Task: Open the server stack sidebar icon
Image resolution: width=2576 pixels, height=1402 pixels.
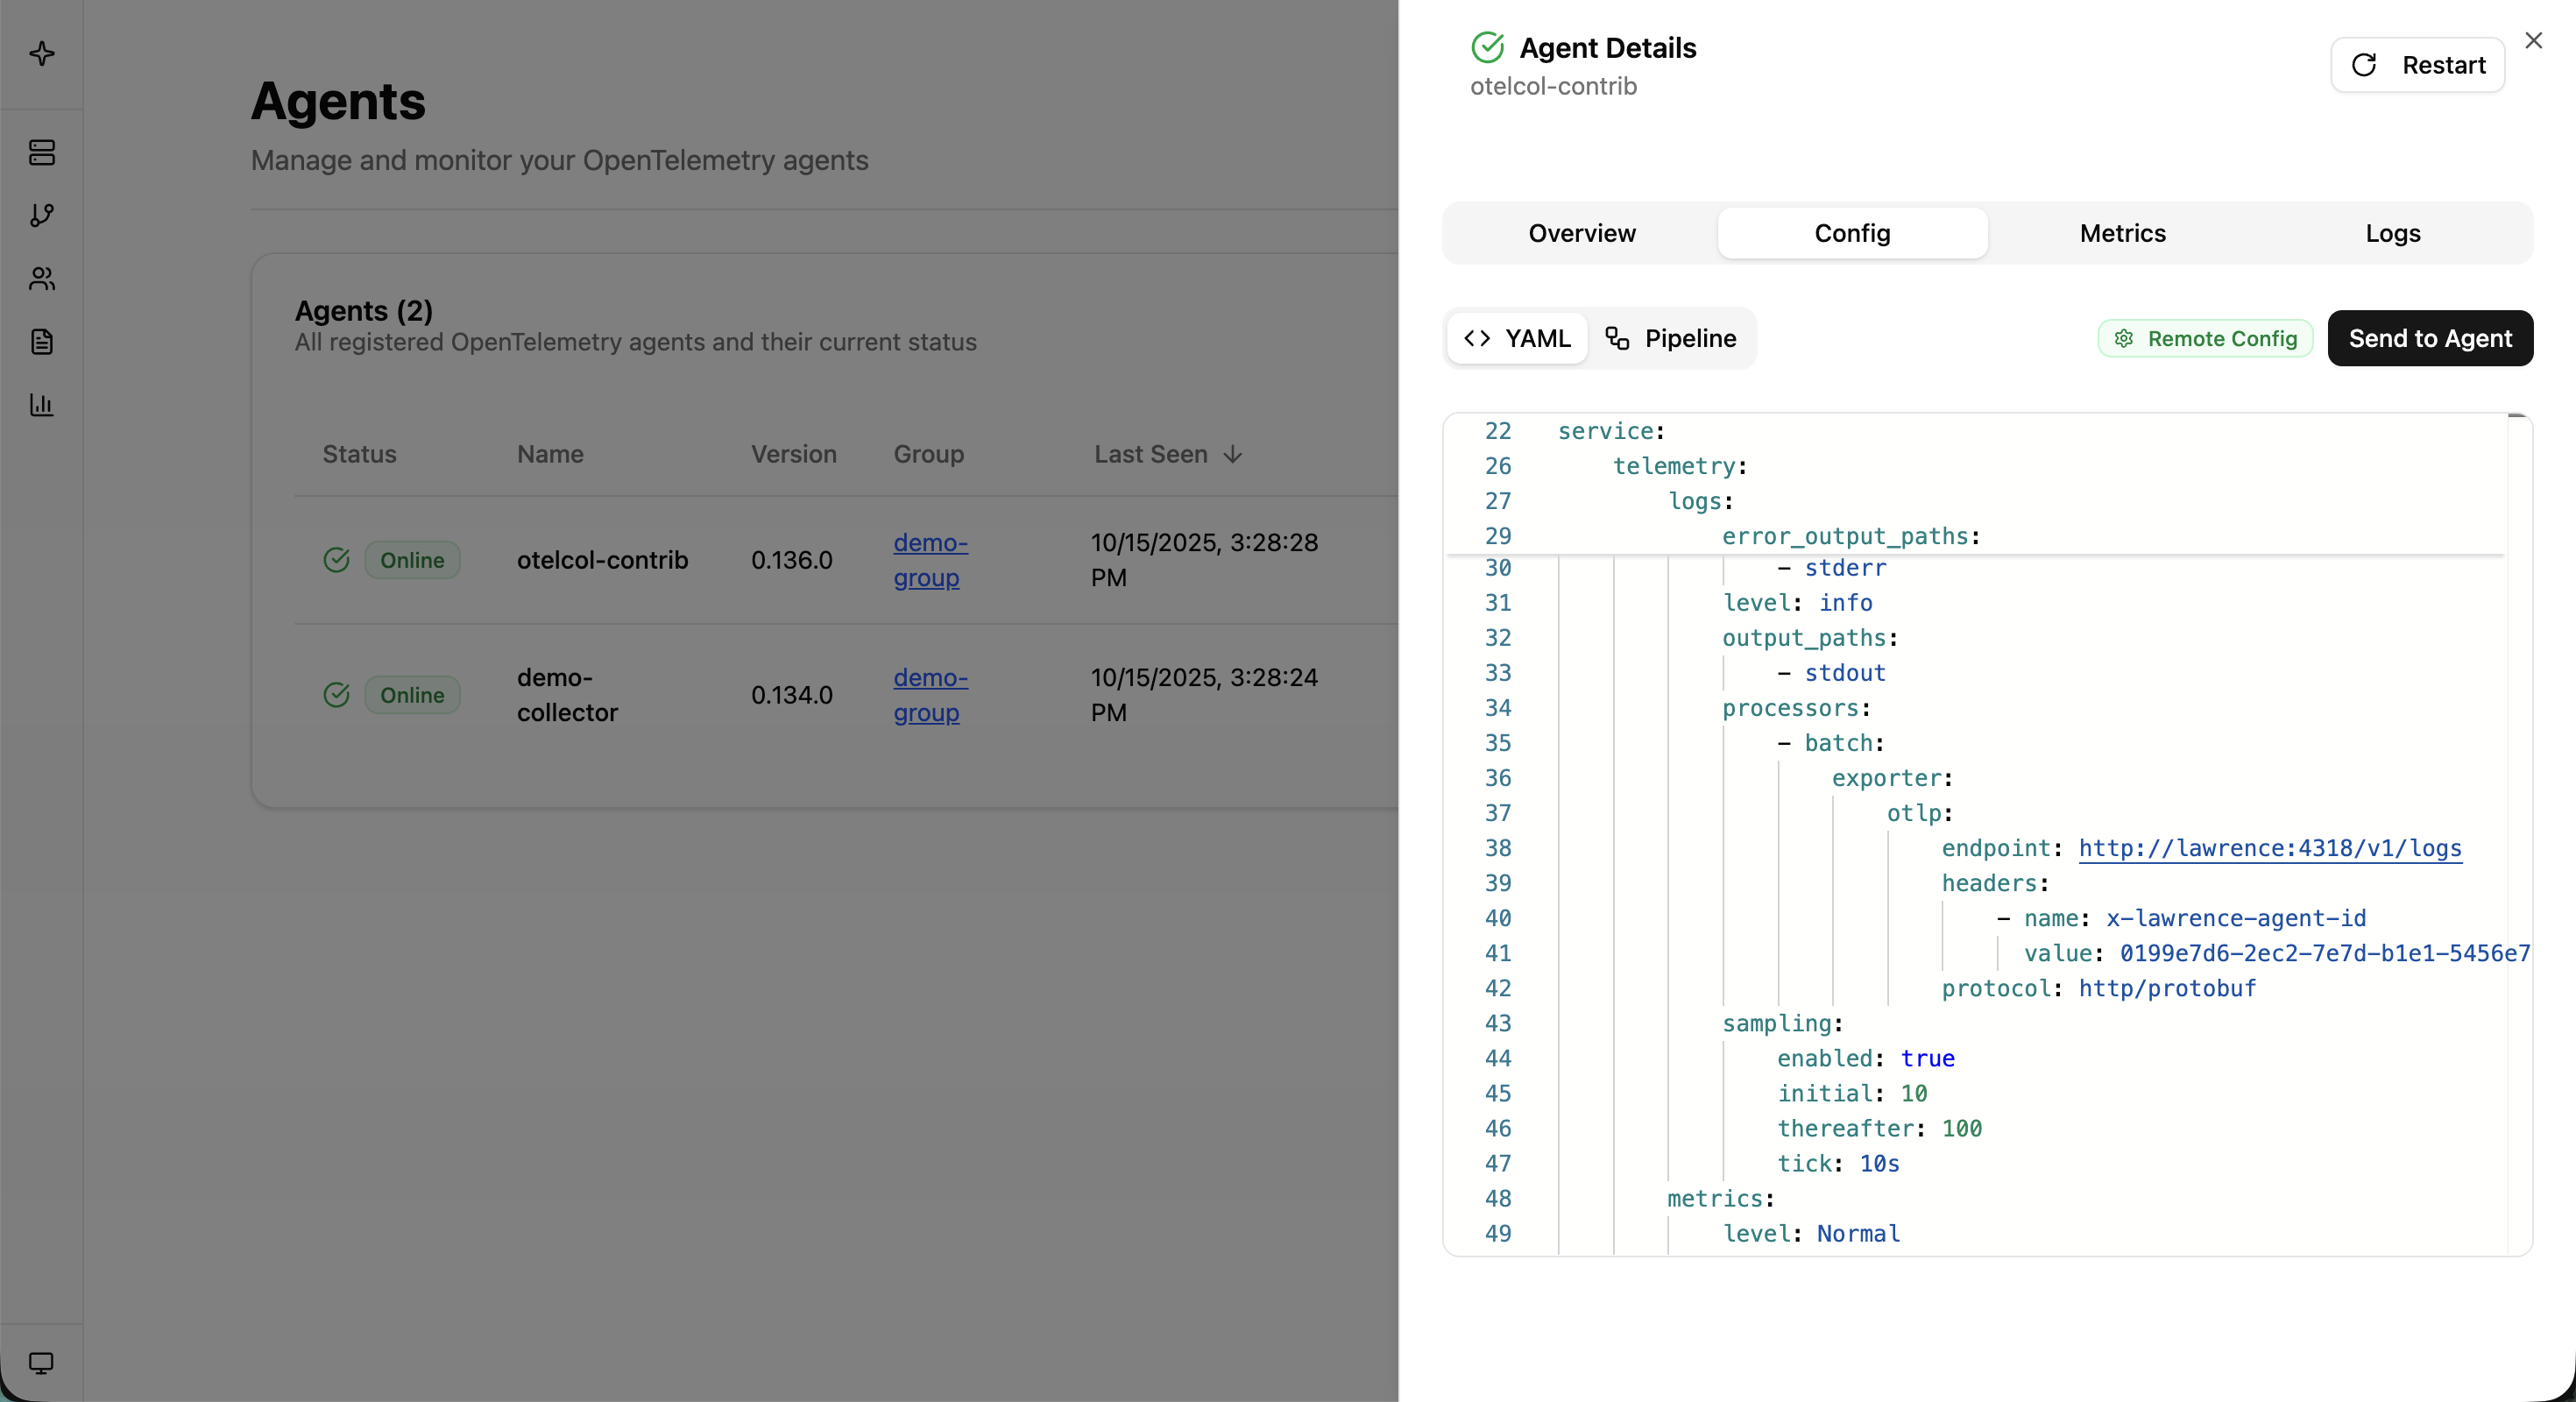Action: (x=42, y=152)
